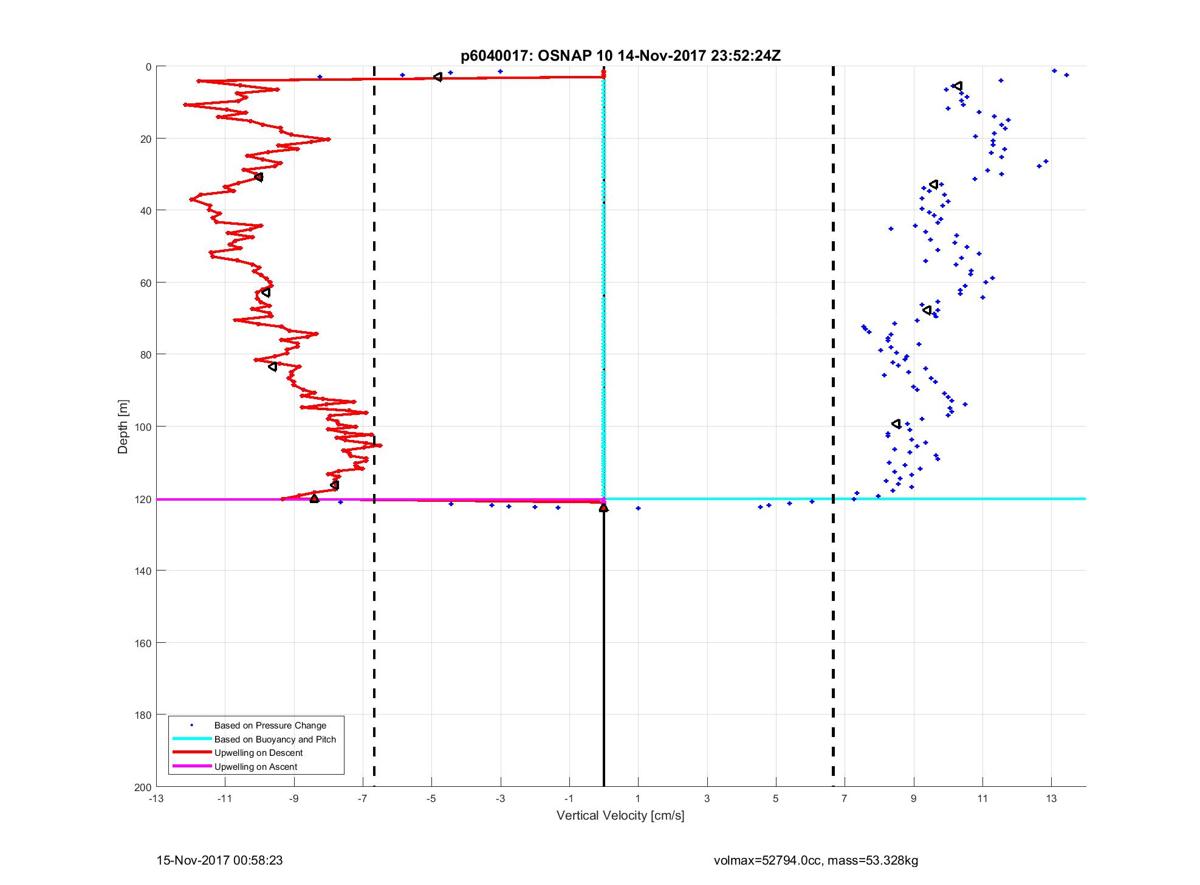Click y-axis depth tick label '100'
The width and height of the screenshot is (1200, 885).
coord(142,427)
